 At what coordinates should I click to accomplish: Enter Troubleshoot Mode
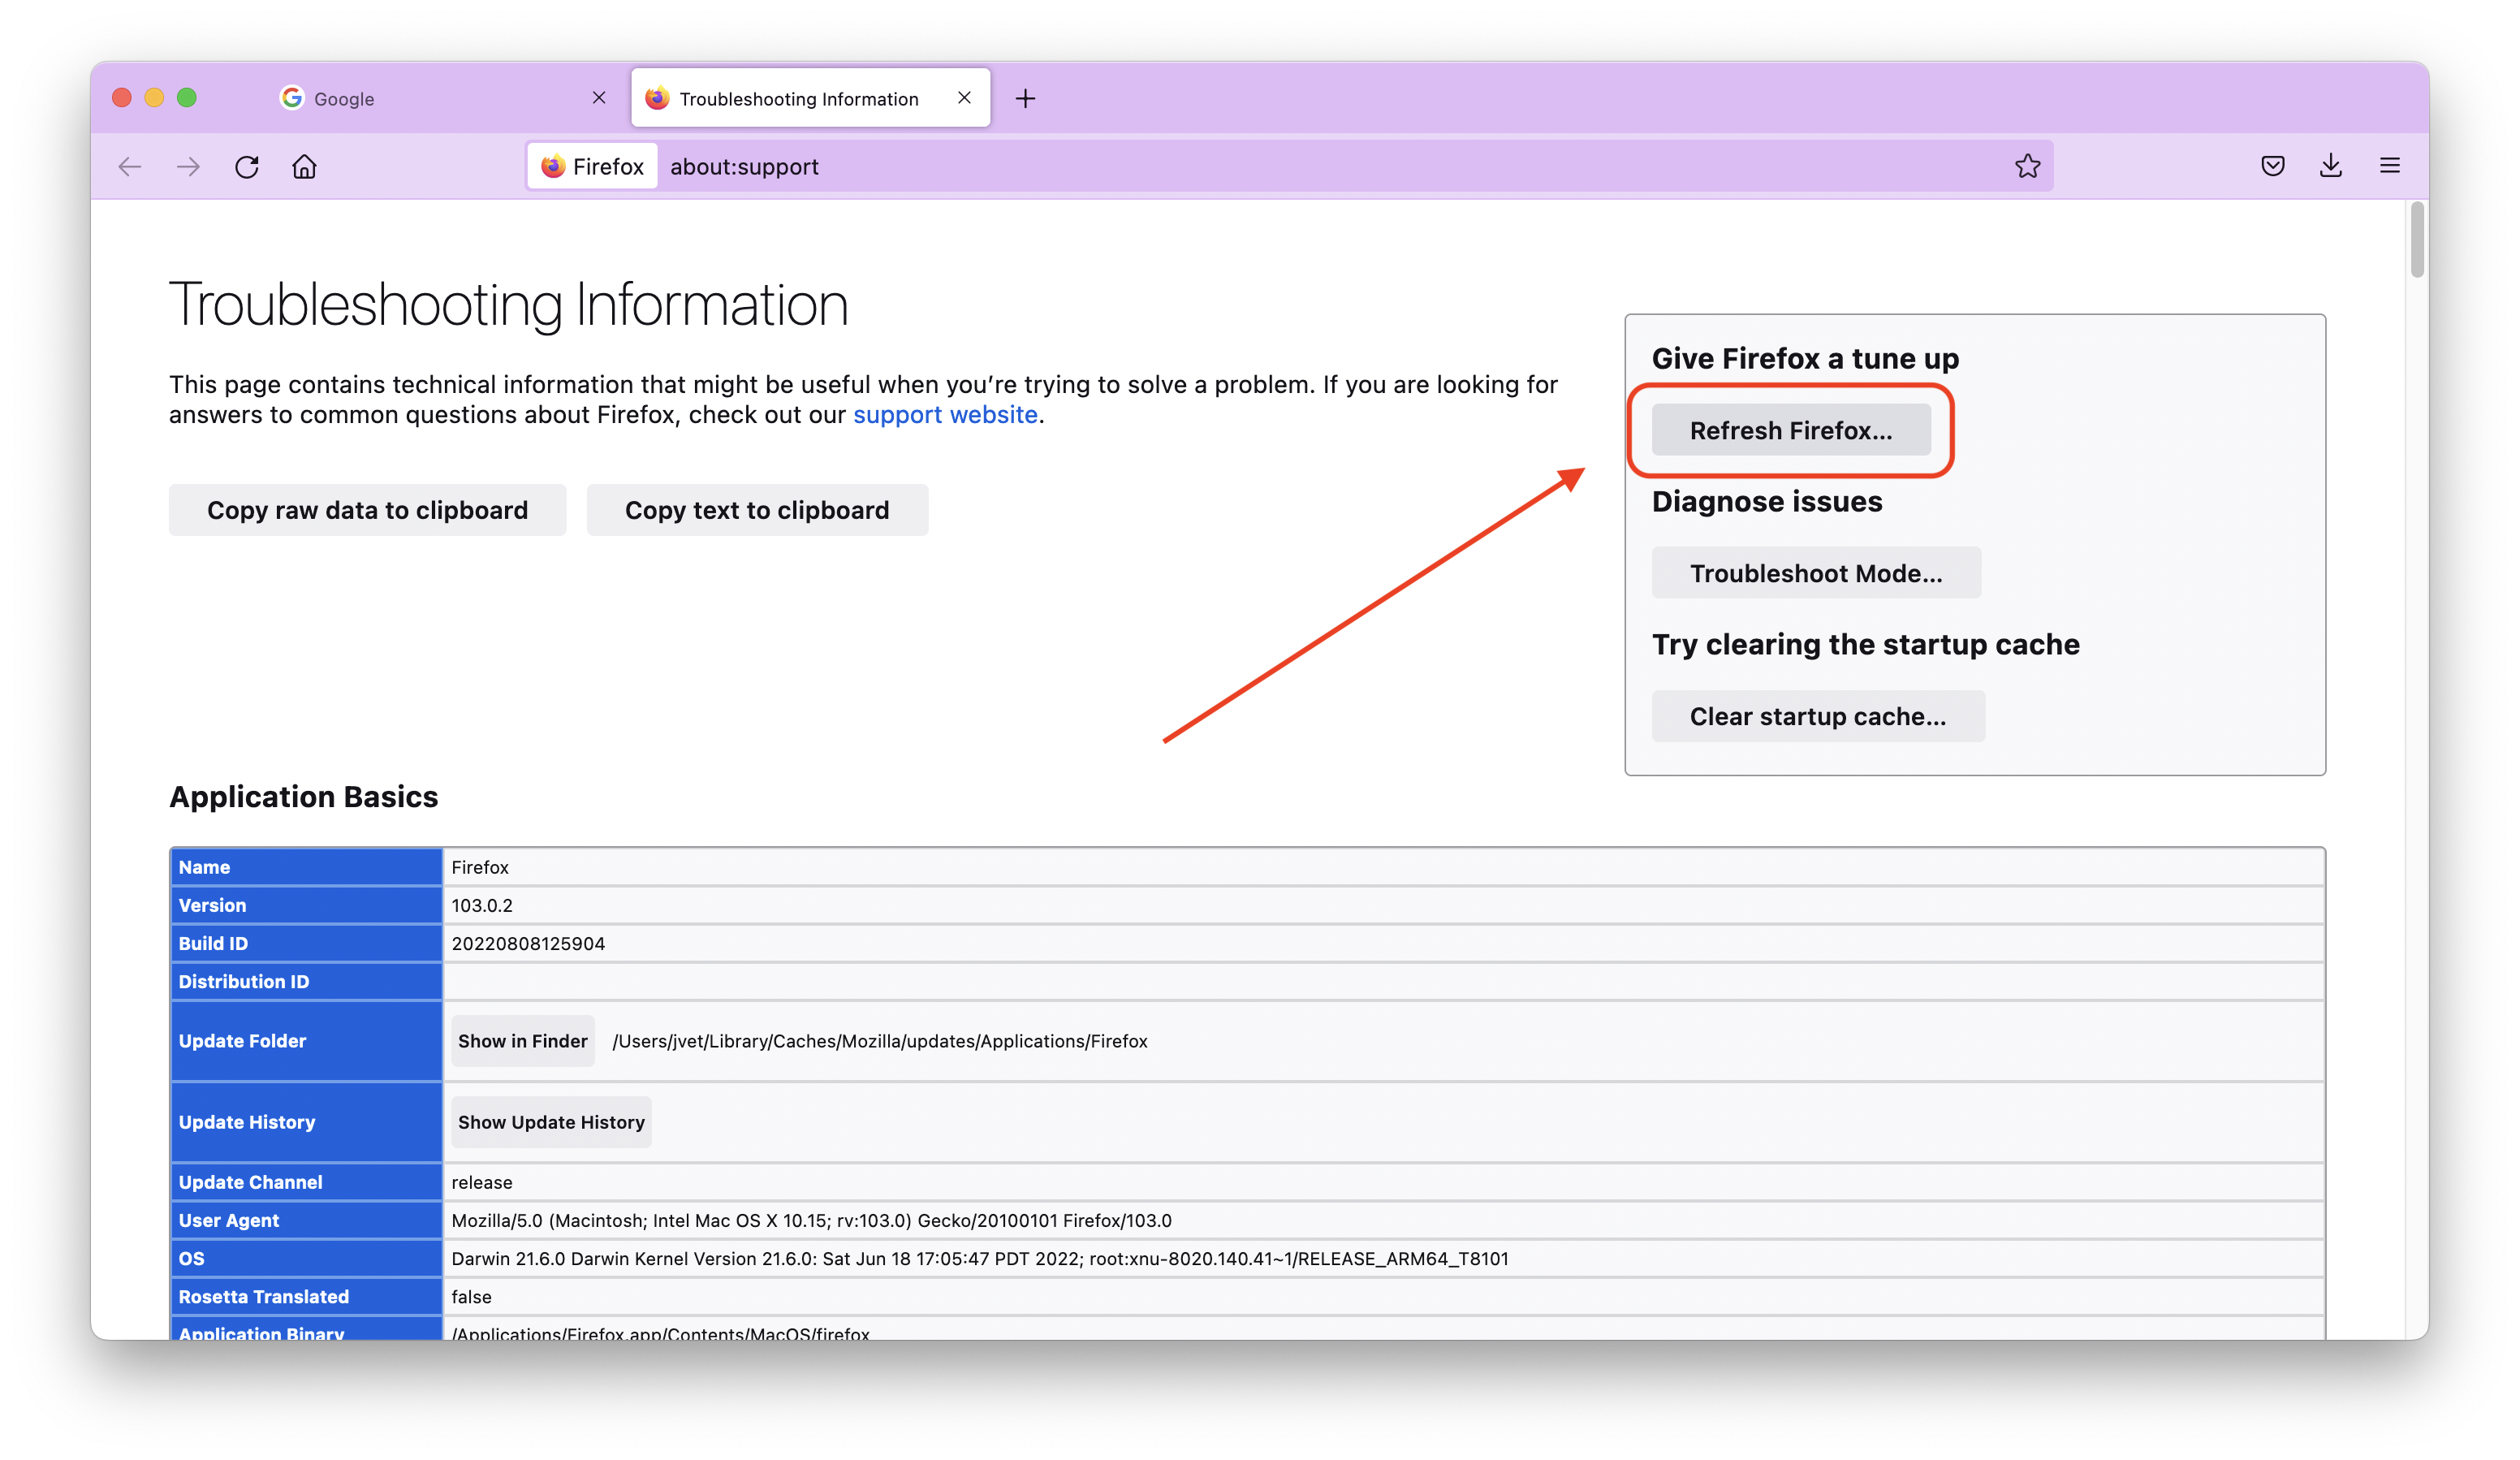coord(1816,572)
